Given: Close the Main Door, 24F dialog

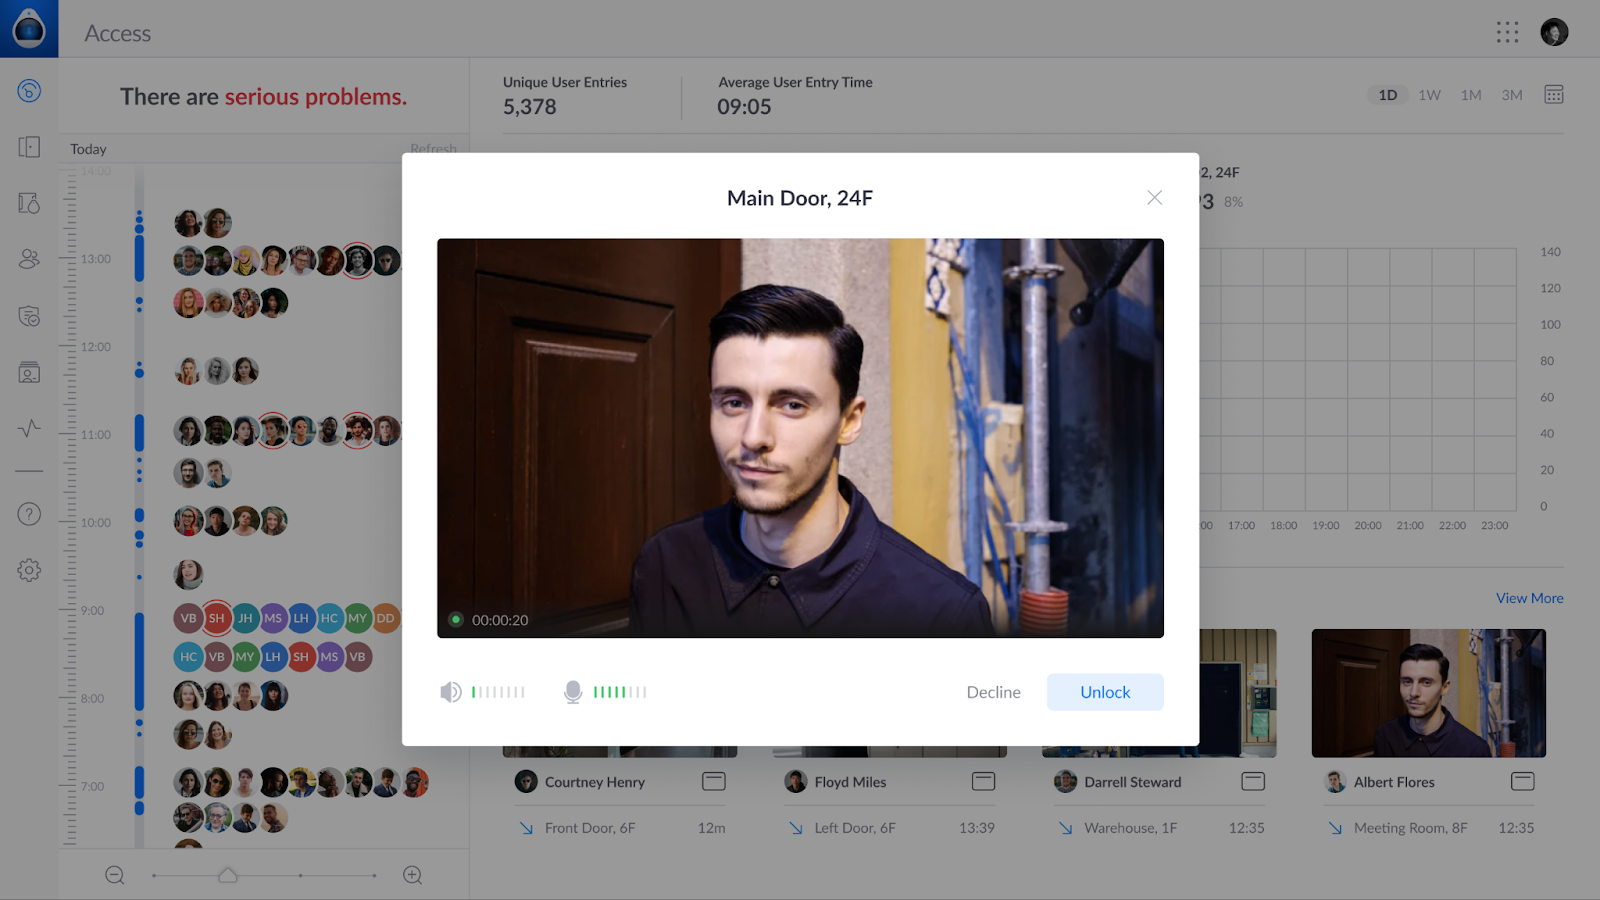Looking at the screenshot, I should click(x=1154, y=198).
